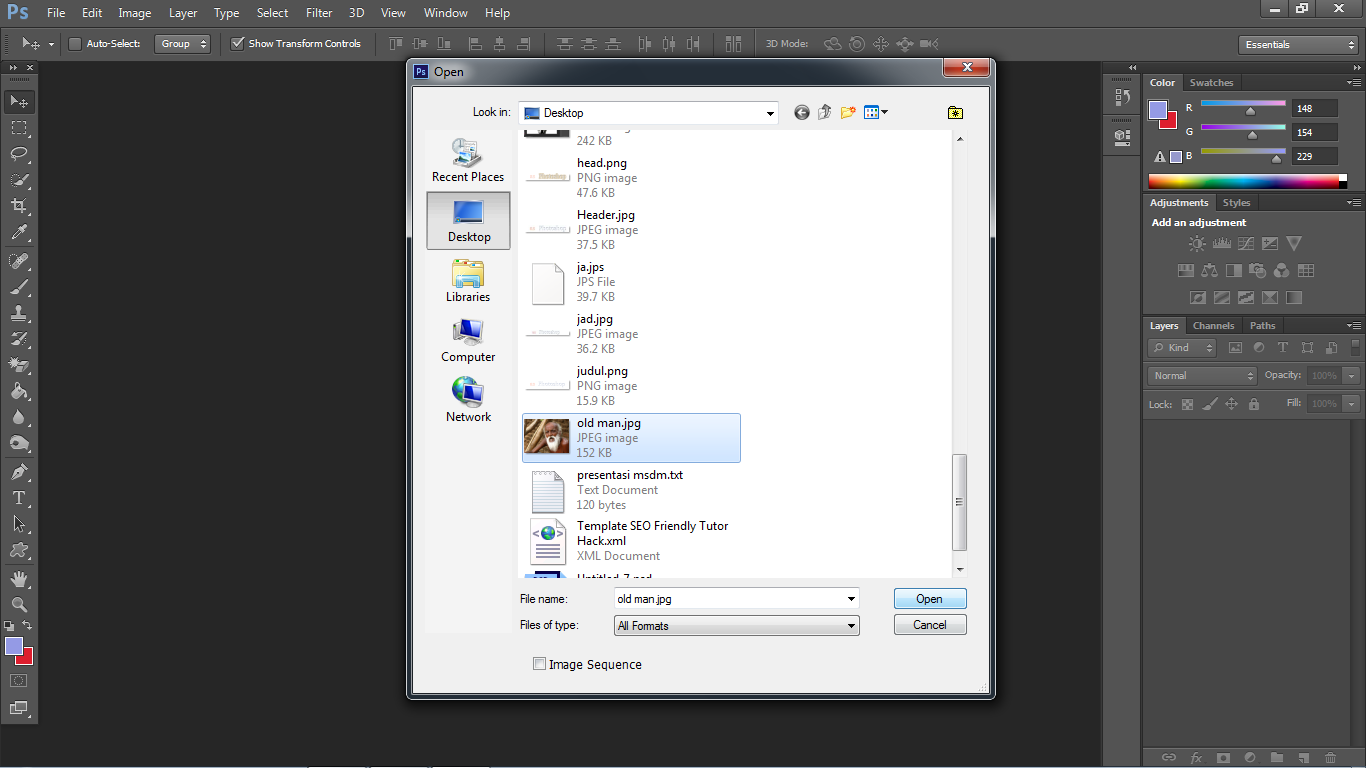Select the Lasso tool
Image resolution: width=1366 pixels, height=768 pixels.
[19, 154]
